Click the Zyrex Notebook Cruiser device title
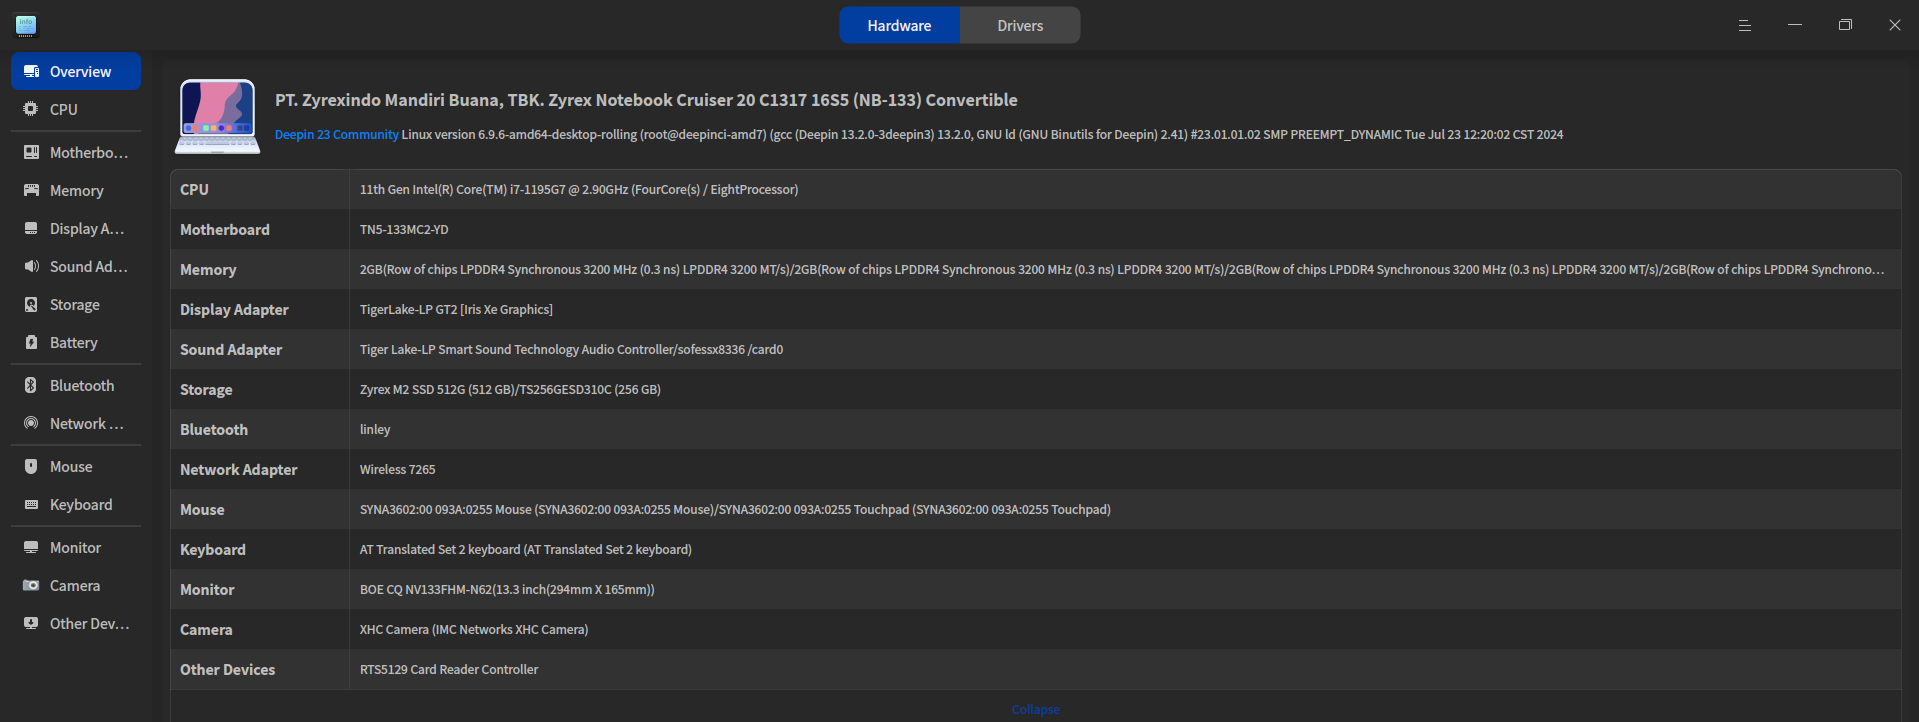This screenshot has height=722, width=1919. coord(646,100)
